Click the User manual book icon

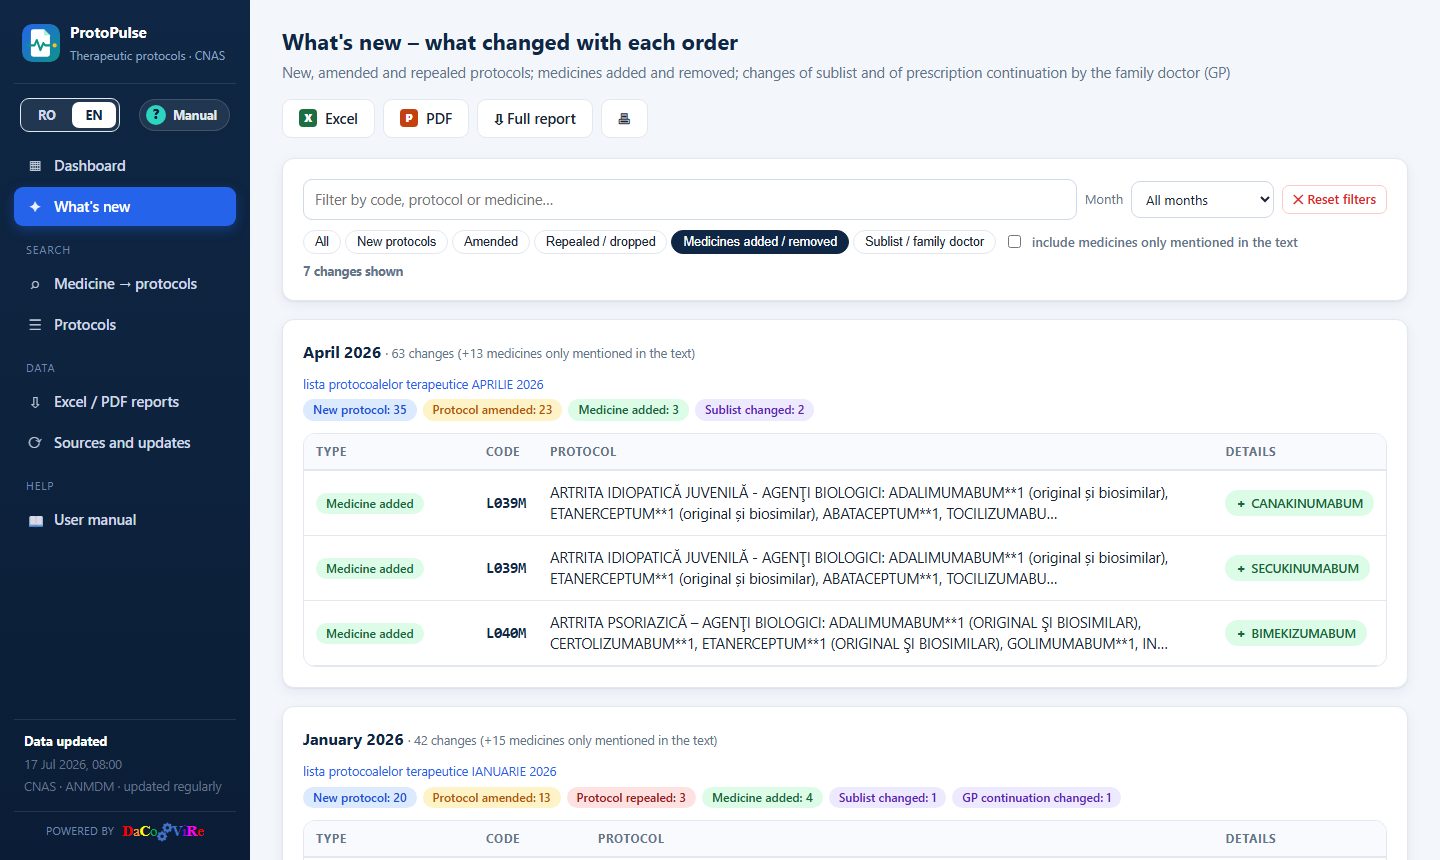tap(36, 520)
